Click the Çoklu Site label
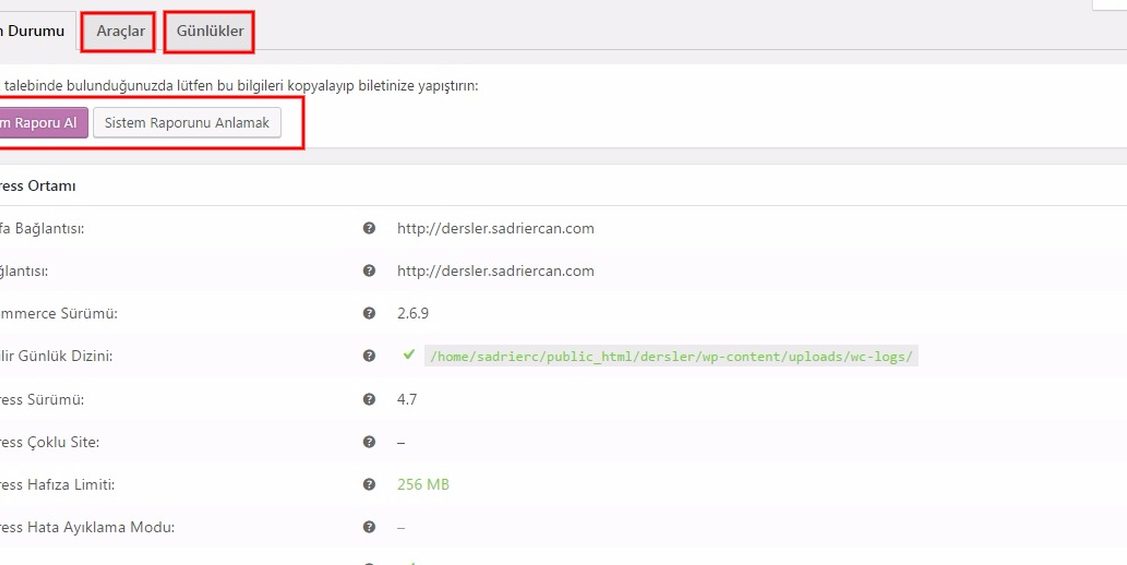 click(x=50, y=442)
